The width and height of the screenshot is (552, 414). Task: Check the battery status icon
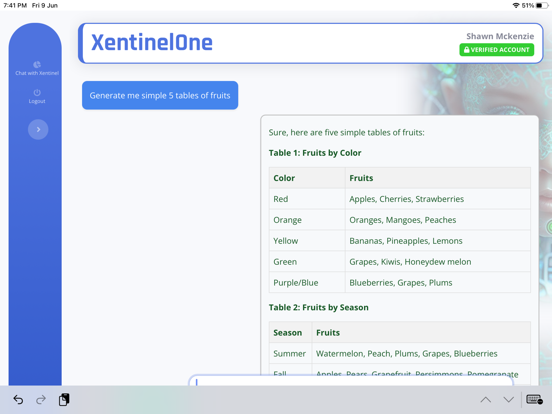tap(542, 5)
